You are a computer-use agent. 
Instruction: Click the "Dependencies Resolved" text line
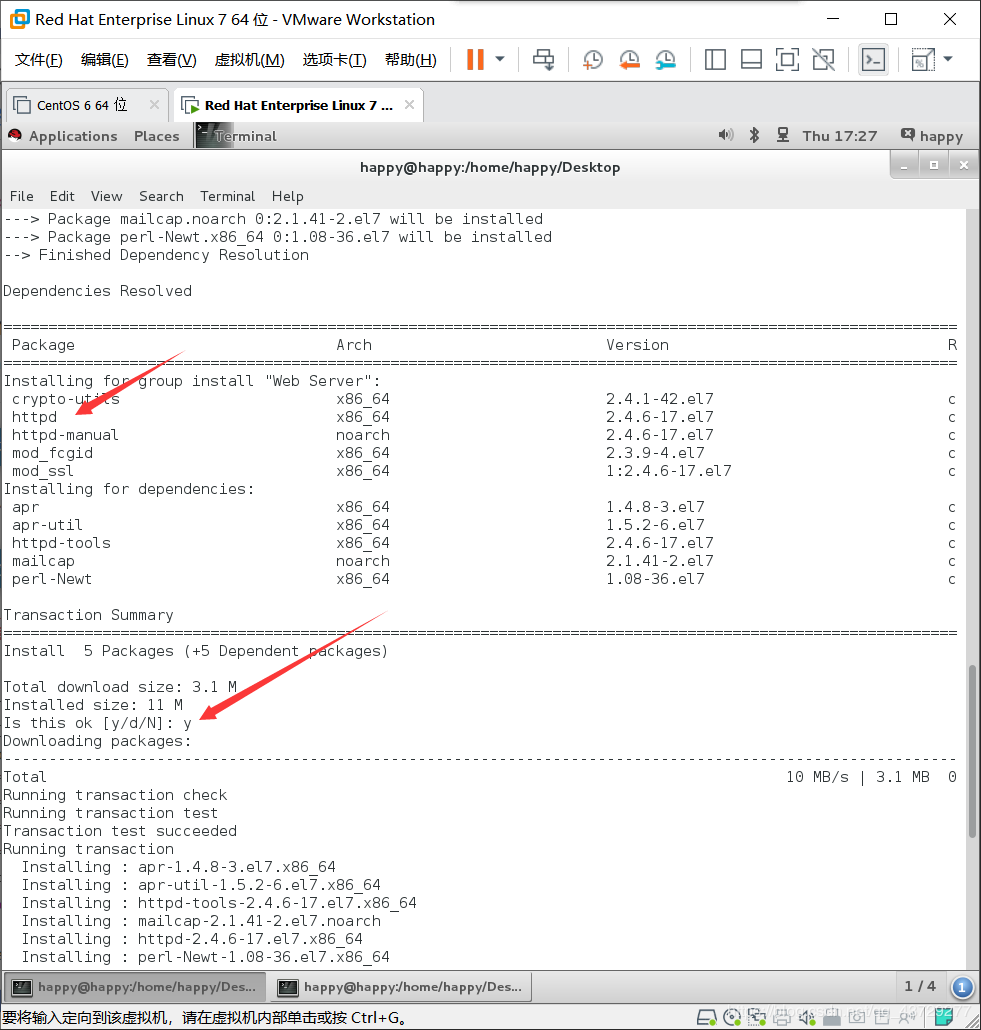[98, 291]
